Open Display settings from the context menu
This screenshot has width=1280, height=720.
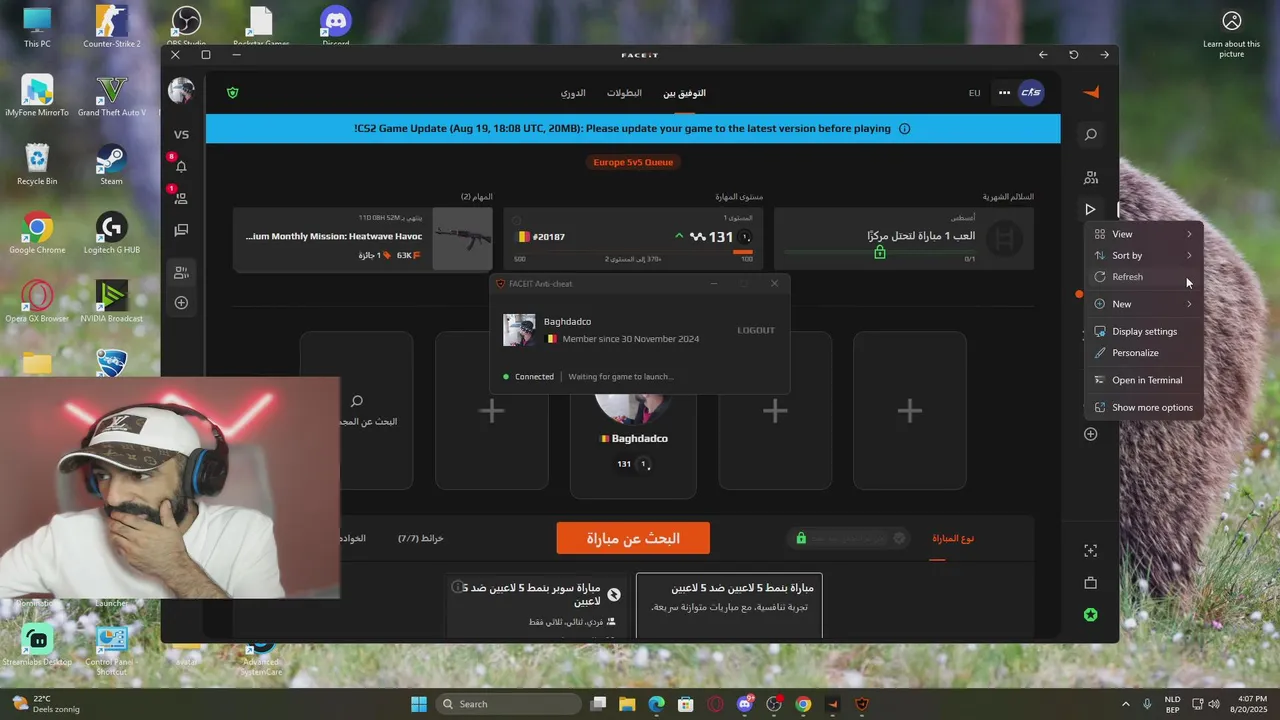click(x=1143, y=331)
